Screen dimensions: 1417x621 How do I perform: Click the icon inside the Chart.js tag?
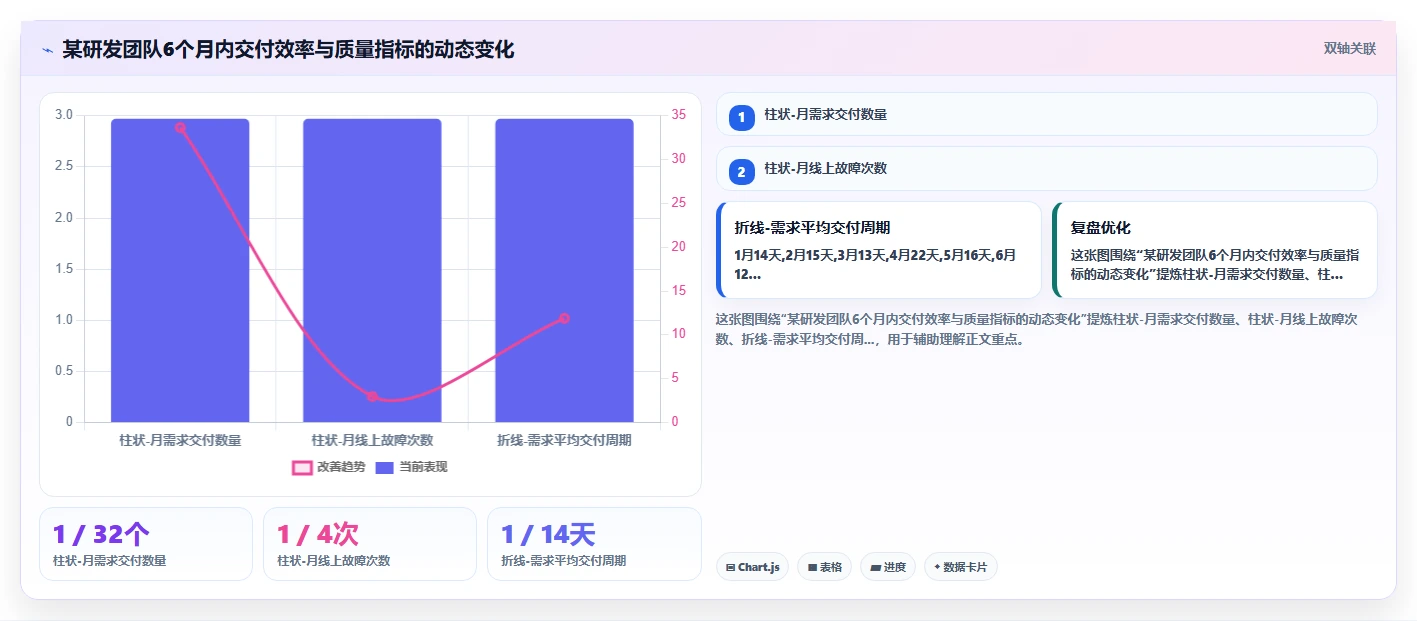click(731, 568)
